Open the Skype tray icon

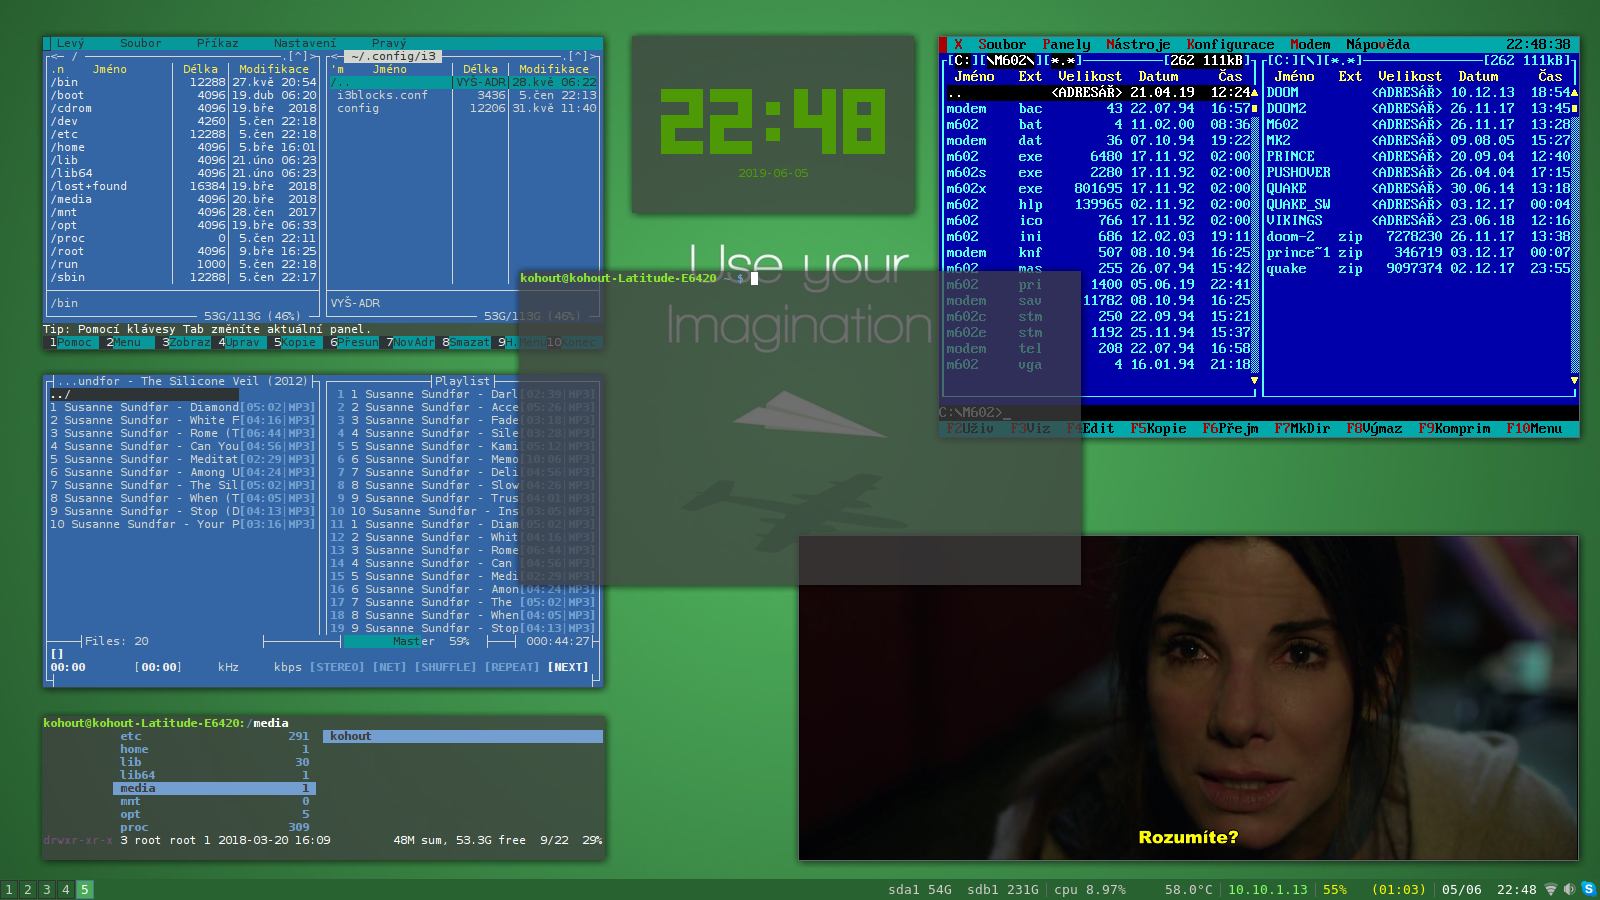pos(1588,889)
